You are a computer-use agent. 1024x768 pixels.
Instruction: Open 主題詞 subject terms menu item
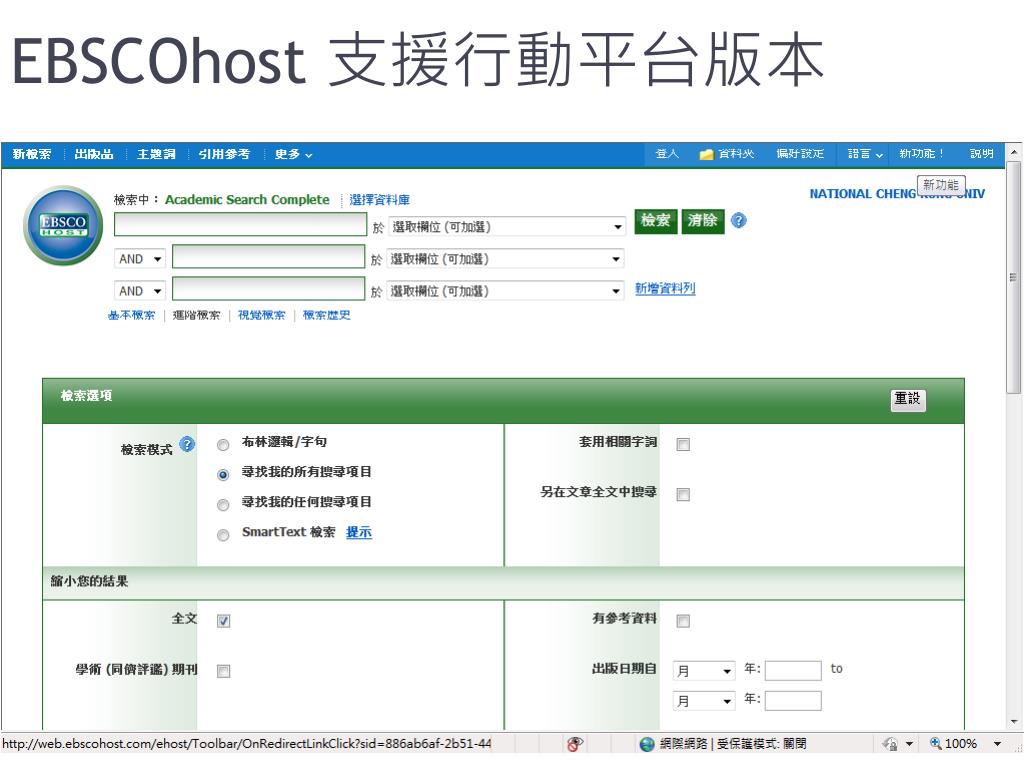pyautogui.click(x=156, y=154)
